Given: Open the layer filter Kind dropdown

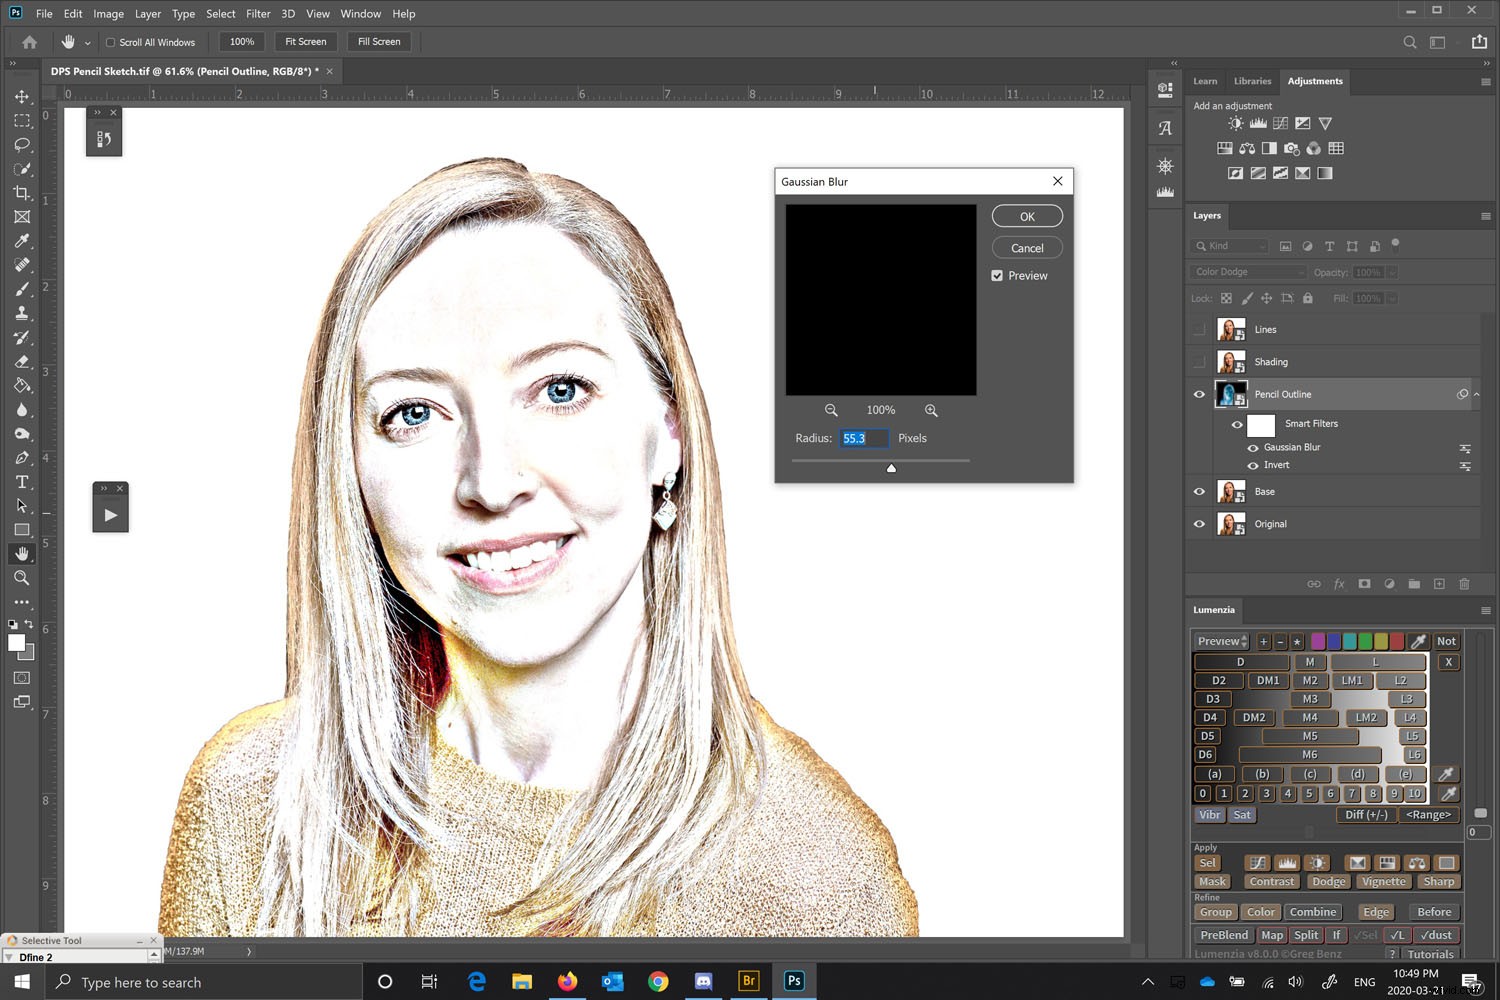Looking at the screenshot, I should [x=1230, y=246].
